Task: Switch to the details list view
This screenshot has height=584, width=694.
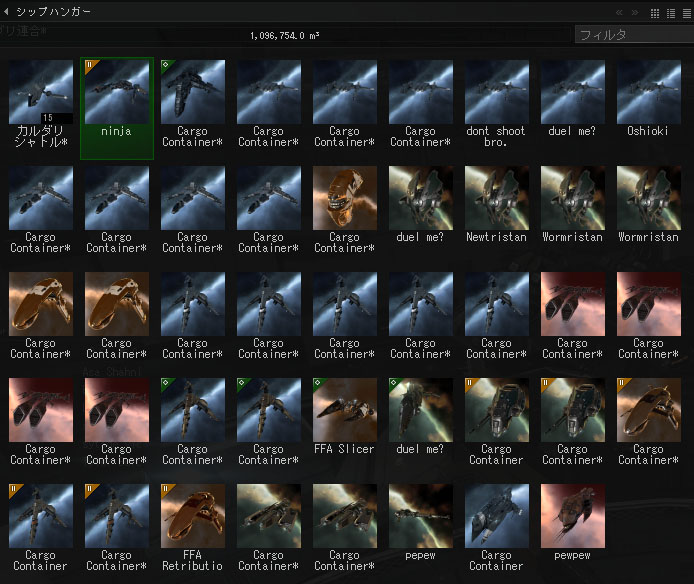Action: point(671,13)
